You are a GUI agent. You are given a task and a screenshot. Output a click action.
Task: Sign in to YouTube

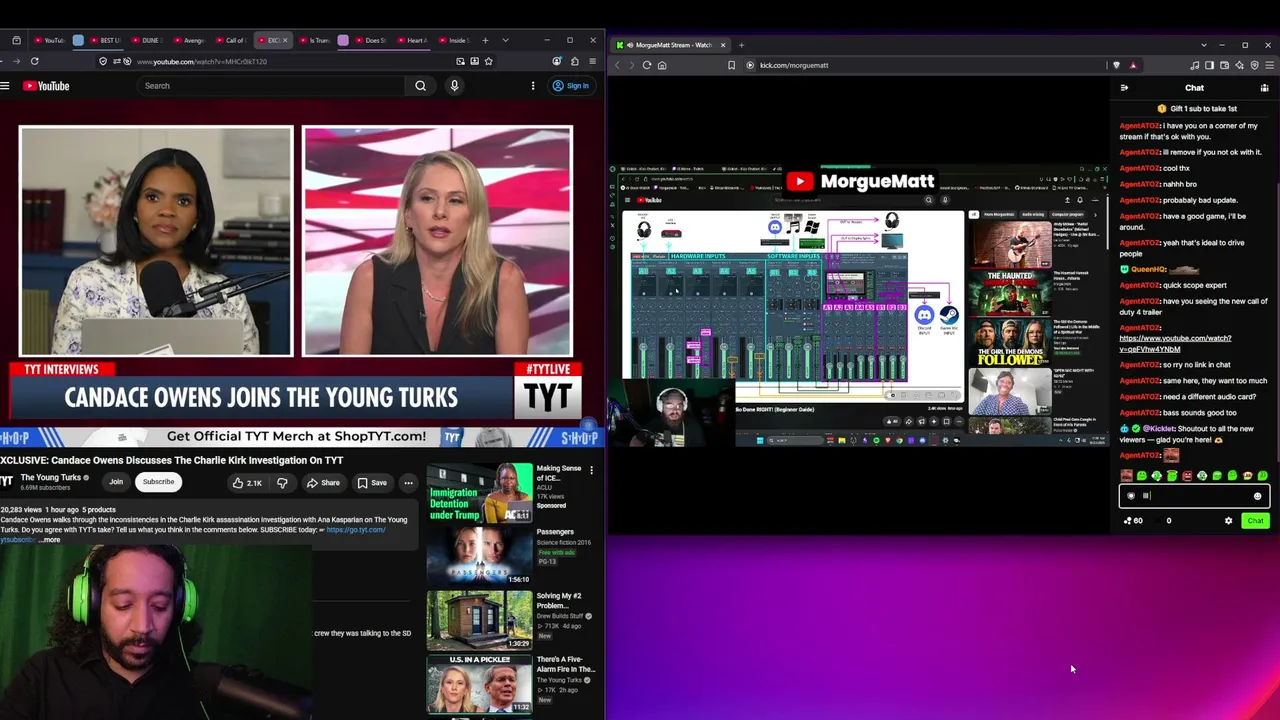(x=571, y=86)
